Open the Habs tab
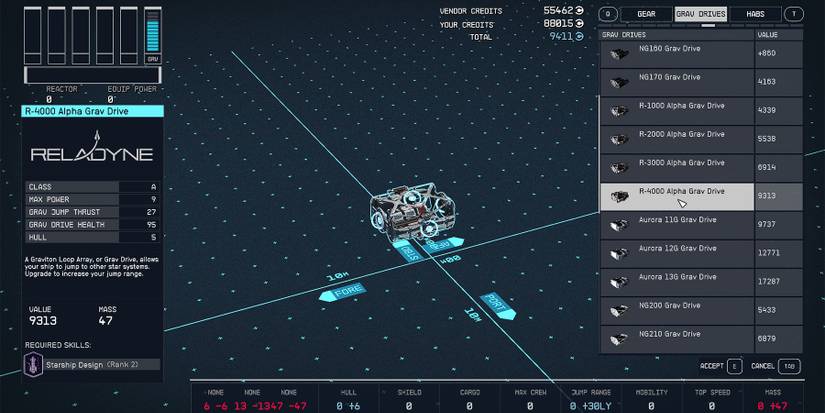Screen dimensions: 825x413 755,14
